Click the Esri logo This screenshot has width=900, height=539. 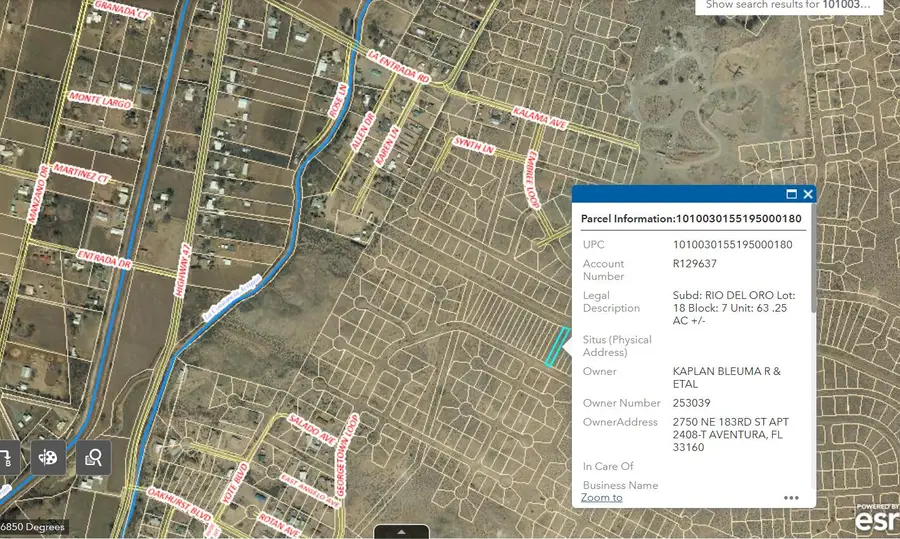pos(877,521)
